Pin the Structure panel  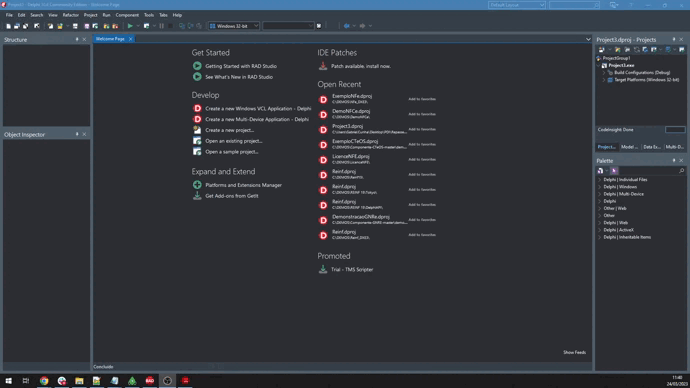77,40
